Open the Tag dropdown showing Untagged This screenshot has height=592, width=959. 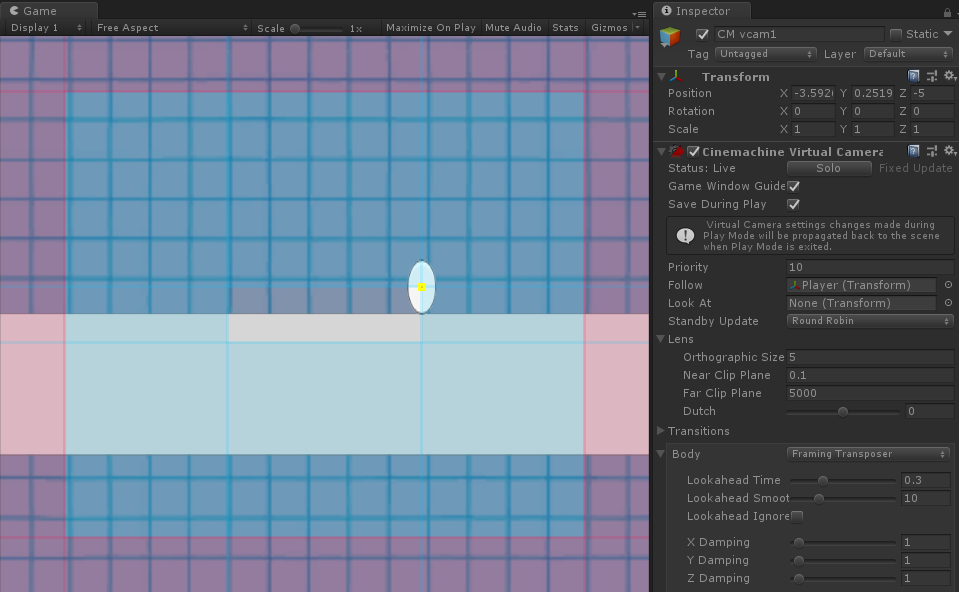(x=765, y=54)
